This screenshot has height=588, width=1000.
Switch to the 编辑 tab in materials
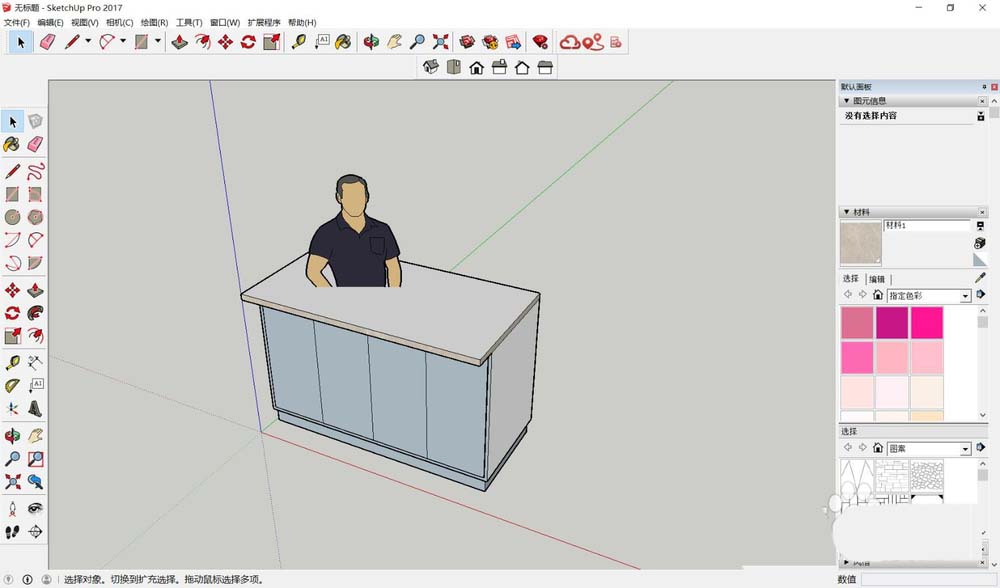(876, 279)
